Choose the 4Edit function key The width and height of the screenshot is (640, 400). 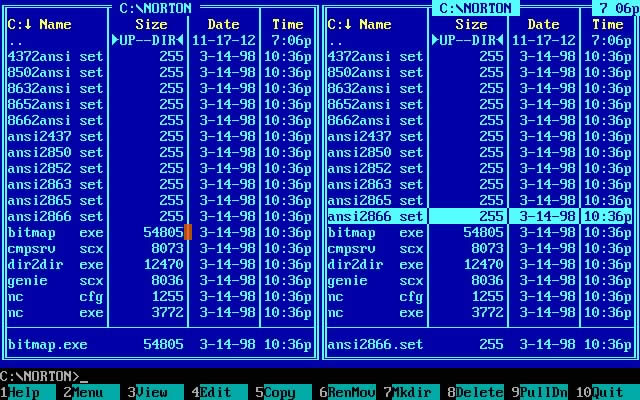(x=220, y=392)
